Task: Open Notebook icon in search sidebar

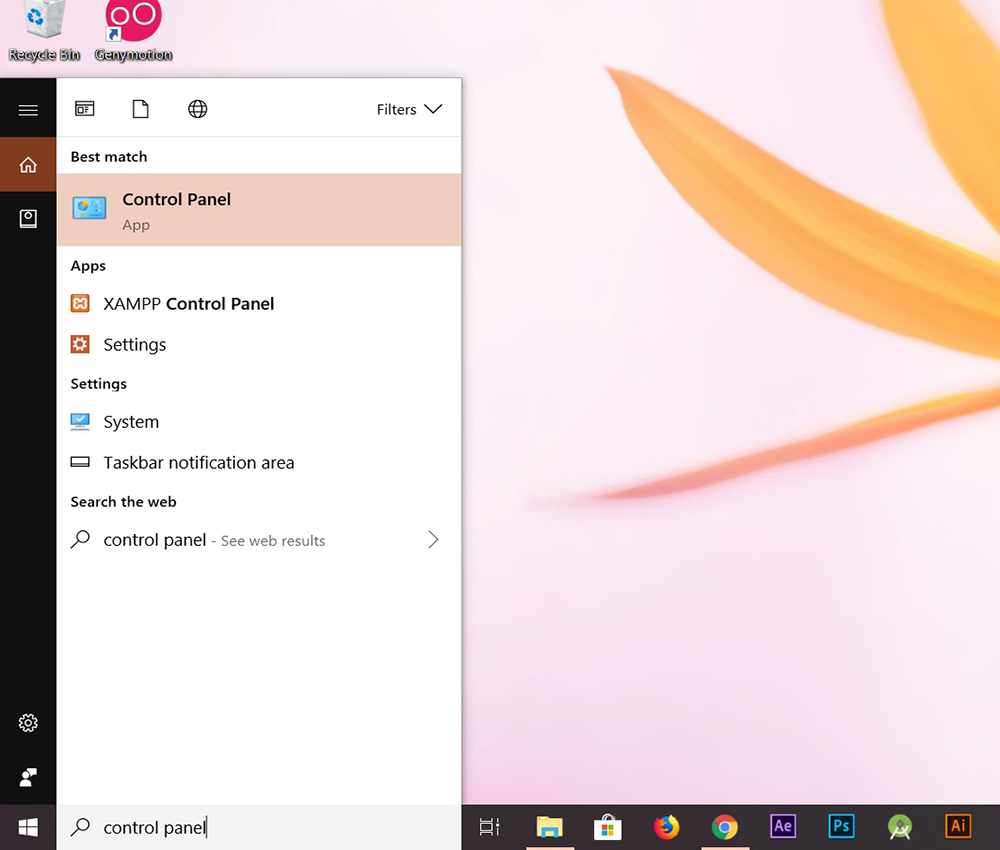Action: (x=28, y=219)
